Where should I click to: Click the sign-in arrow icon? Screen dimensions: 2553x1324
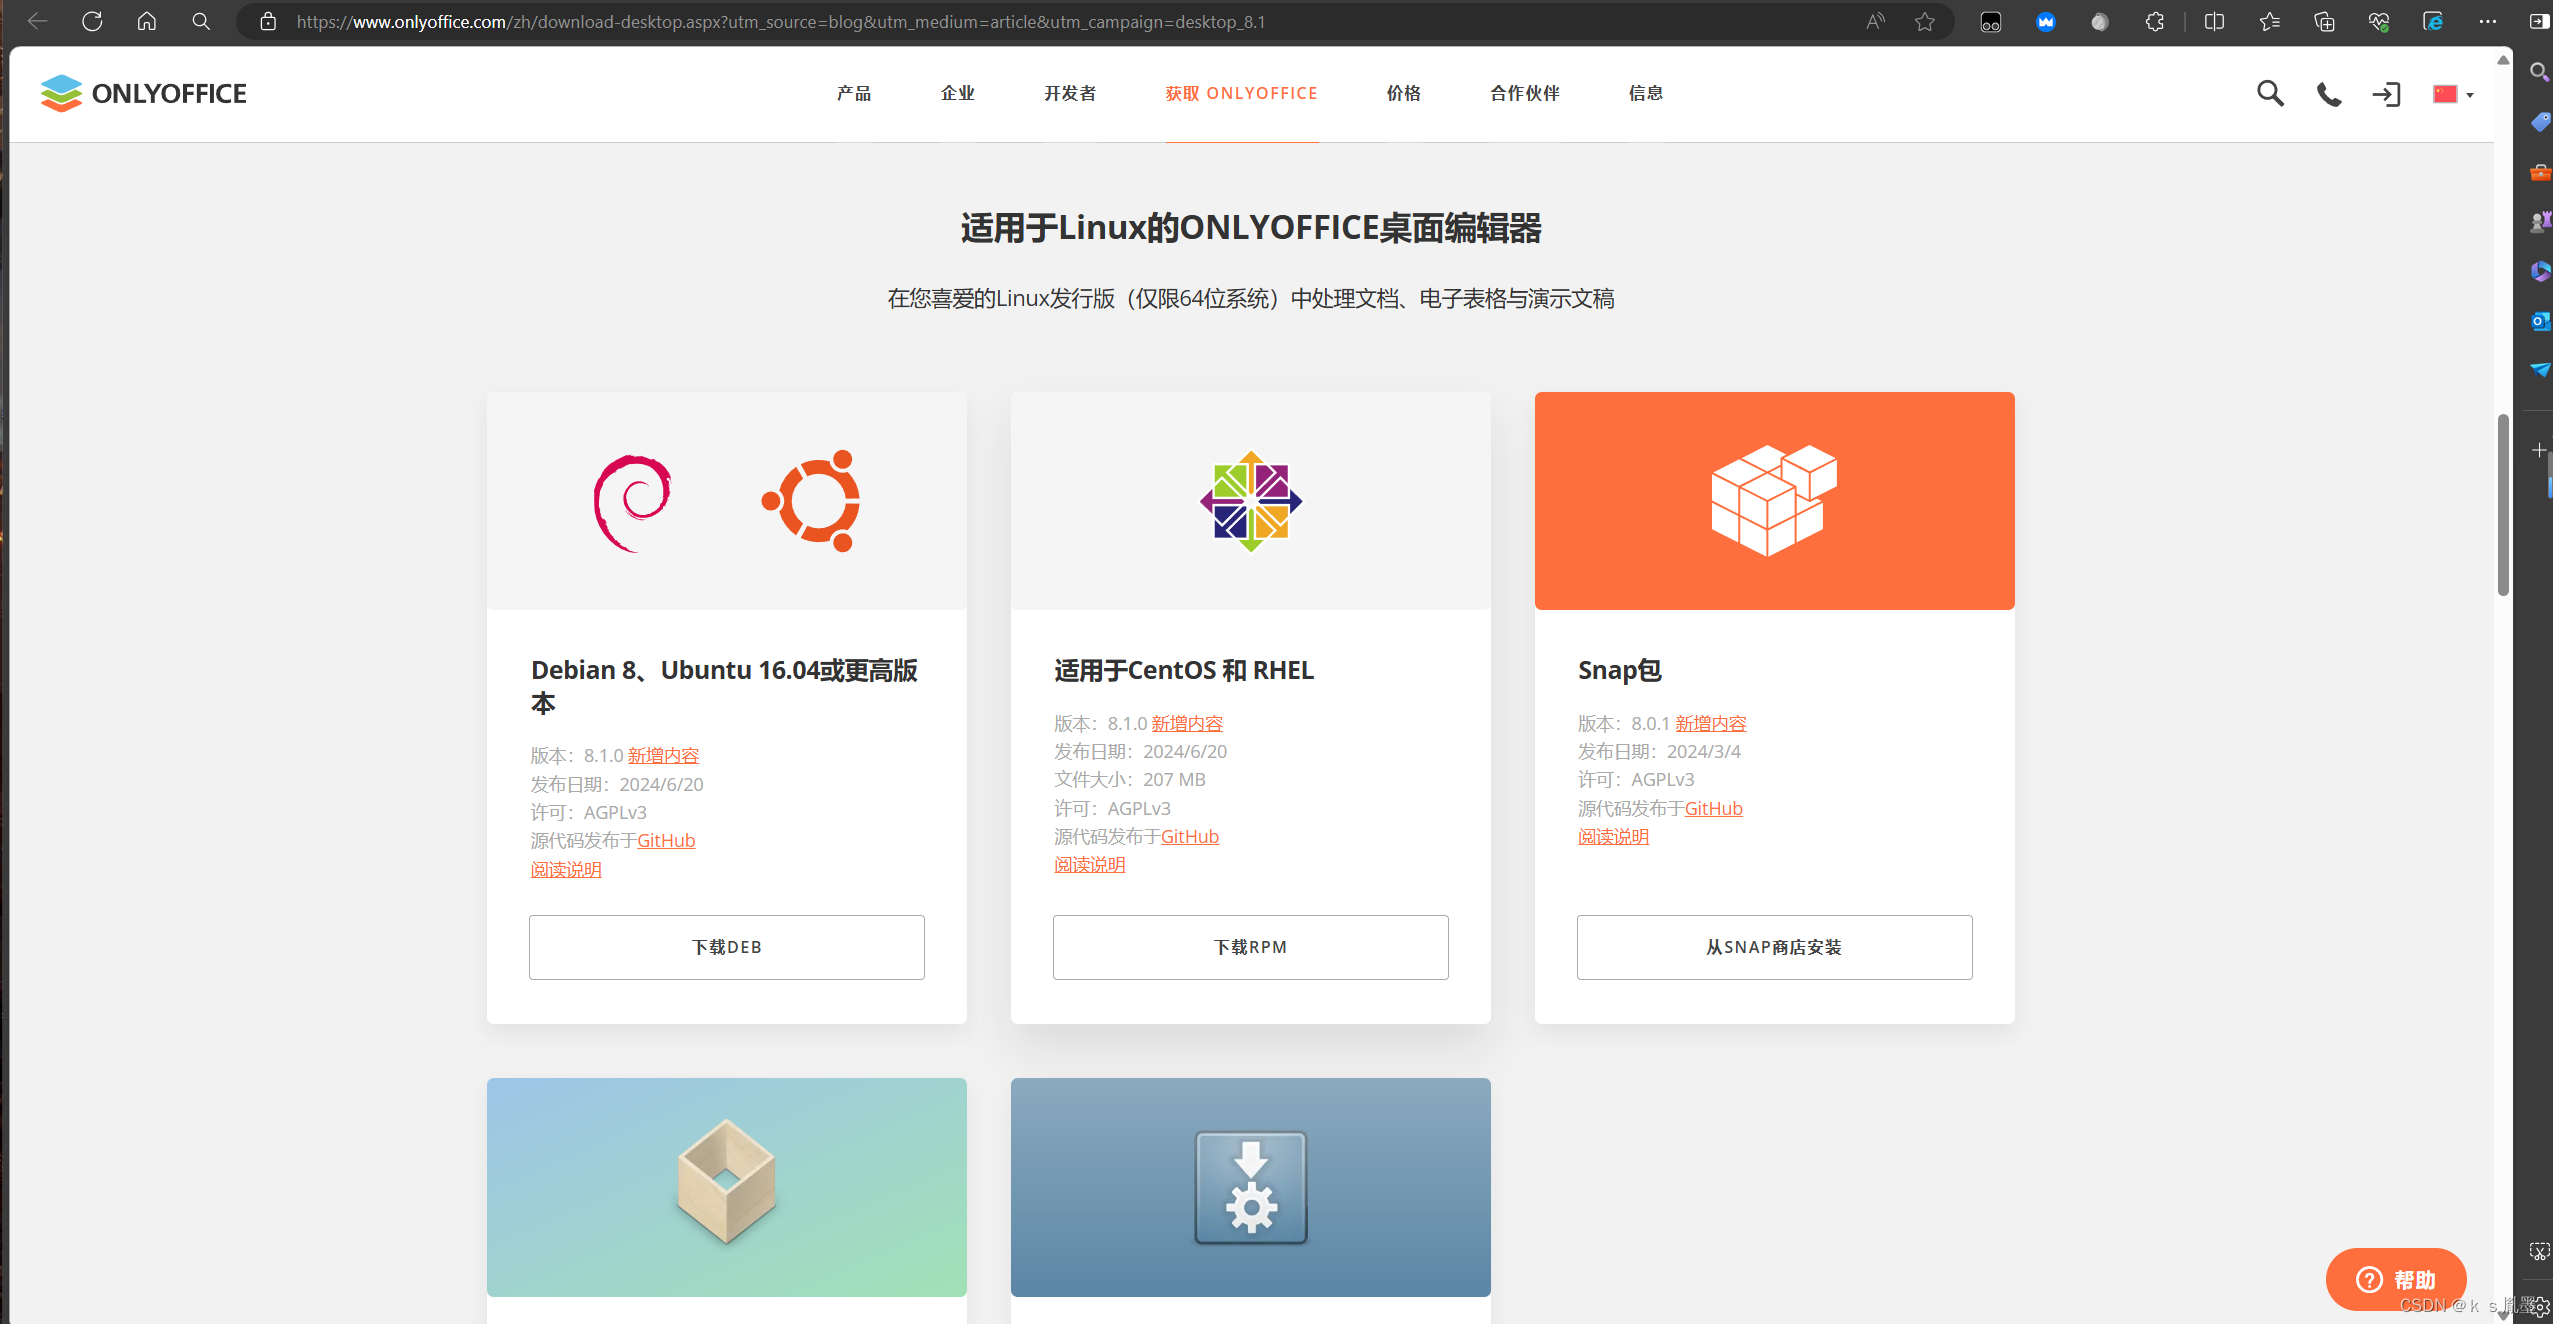tap(2386, 94)
